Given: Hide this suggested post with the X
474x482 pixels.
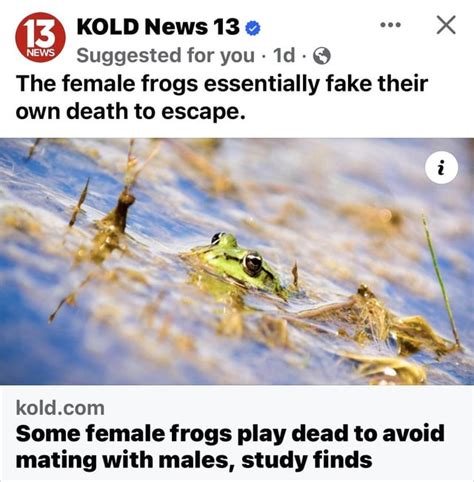Looking at the screenshot, I should coord(446,25).
